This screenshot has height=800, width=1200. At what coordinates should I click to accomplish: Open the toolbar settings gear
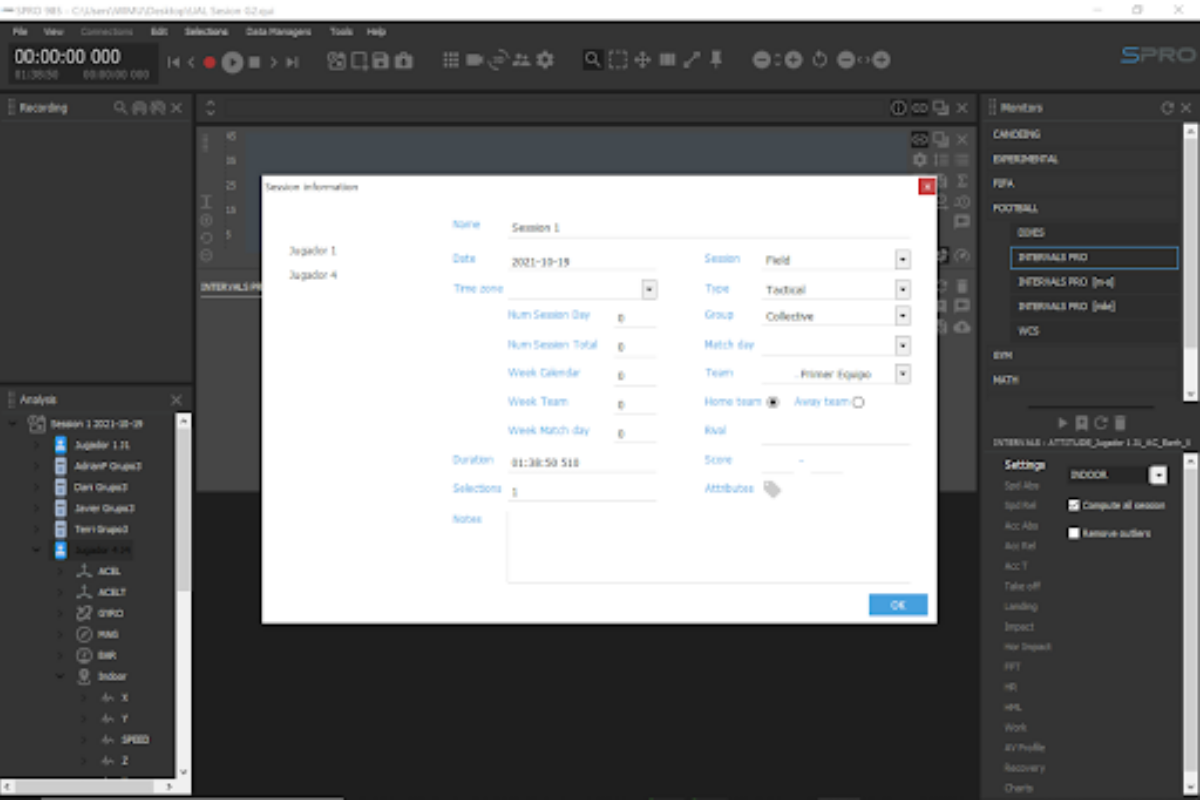pyautogui.click(x=543, y=60)
